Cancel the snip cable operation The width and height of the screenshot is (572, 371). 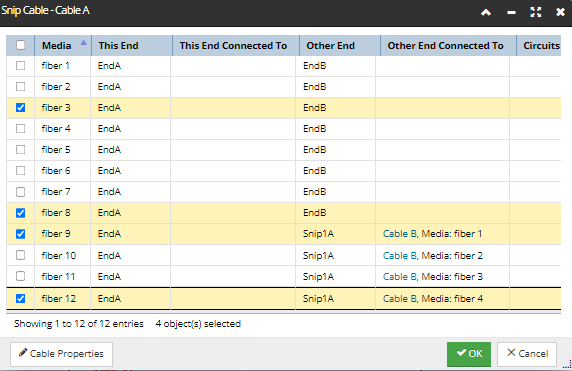[527, 354]
